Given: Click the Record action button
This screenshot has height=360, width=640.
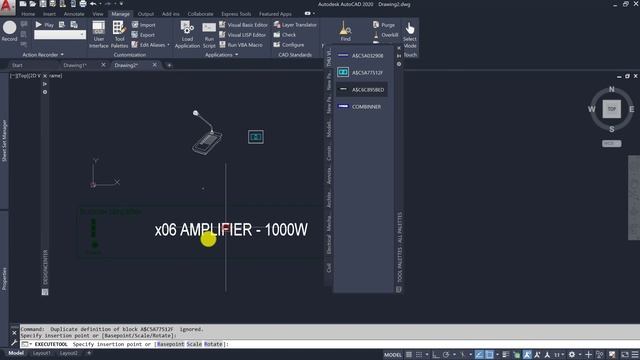Looking at the screenshot, I should (9, 31).
